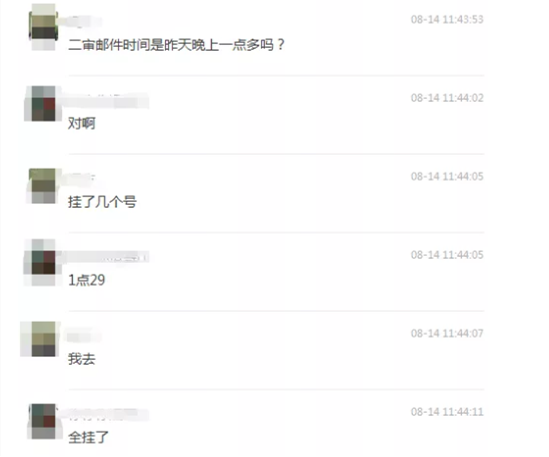Click timestamp 08-14 11:44:11

tap(447, 411)
